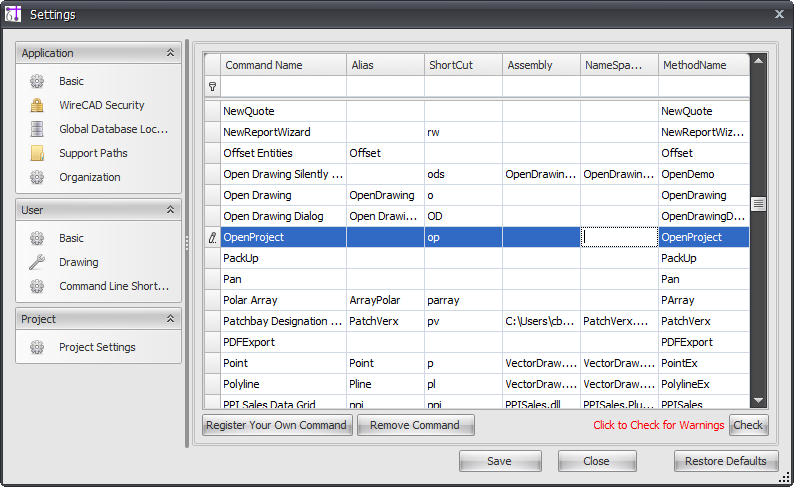Select the NewReportWizard command cell
Viewport: 794px width, 487px height.
point(284,132)
